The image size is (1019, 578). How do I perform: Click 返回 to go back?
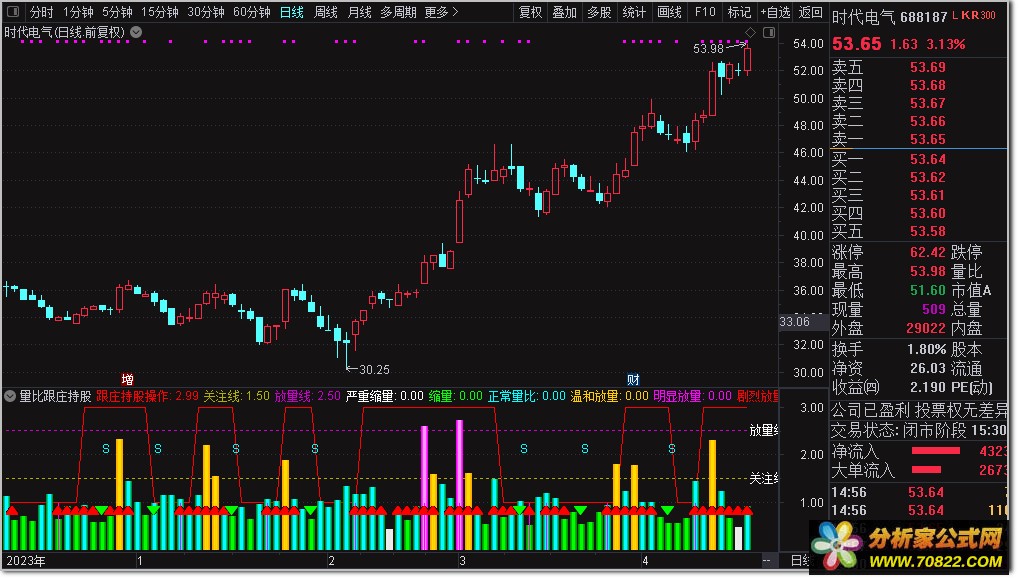coord(810,12)
